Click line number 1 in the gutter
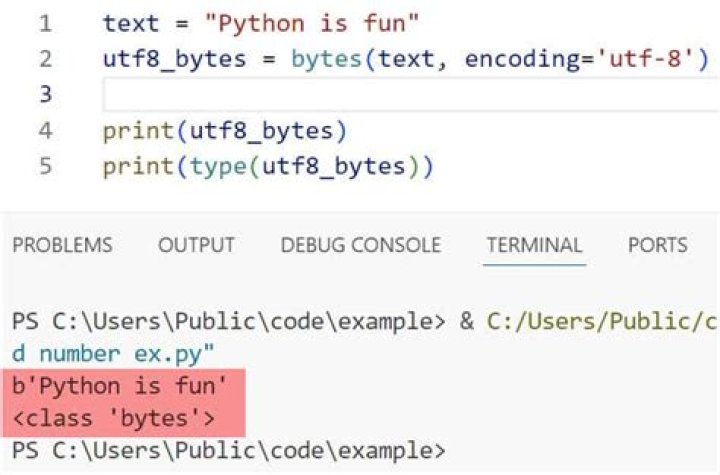The height and width of the screenshot is (475, 720). pyautogui.click(x=46, y=22)
